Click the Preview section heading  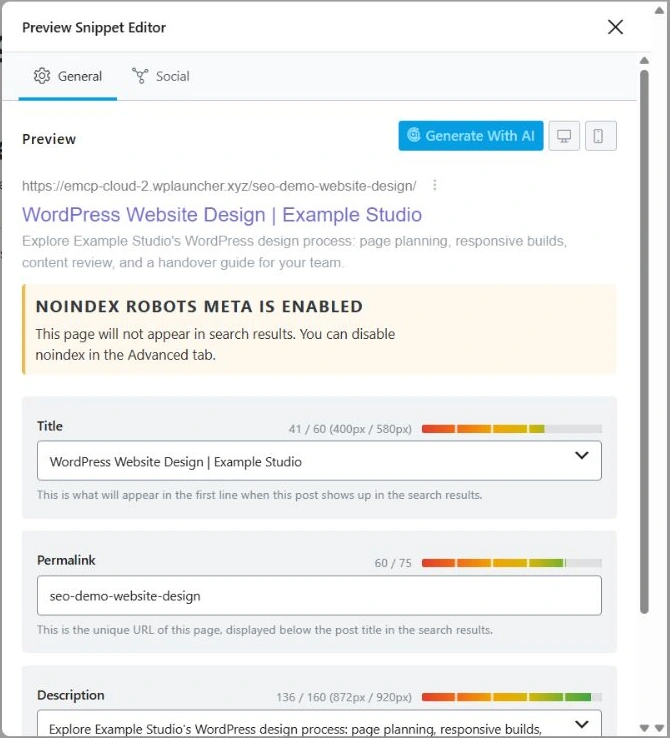49,139
